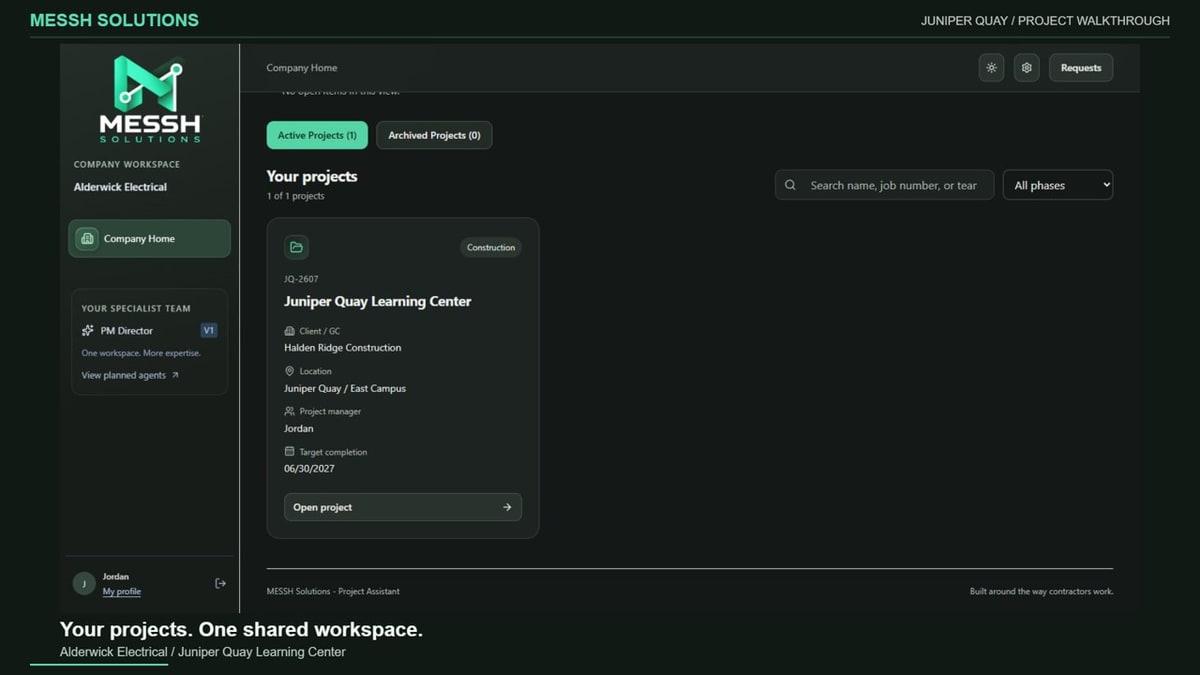
Task: Open My profile link
Action: click(x=122, y=592)
